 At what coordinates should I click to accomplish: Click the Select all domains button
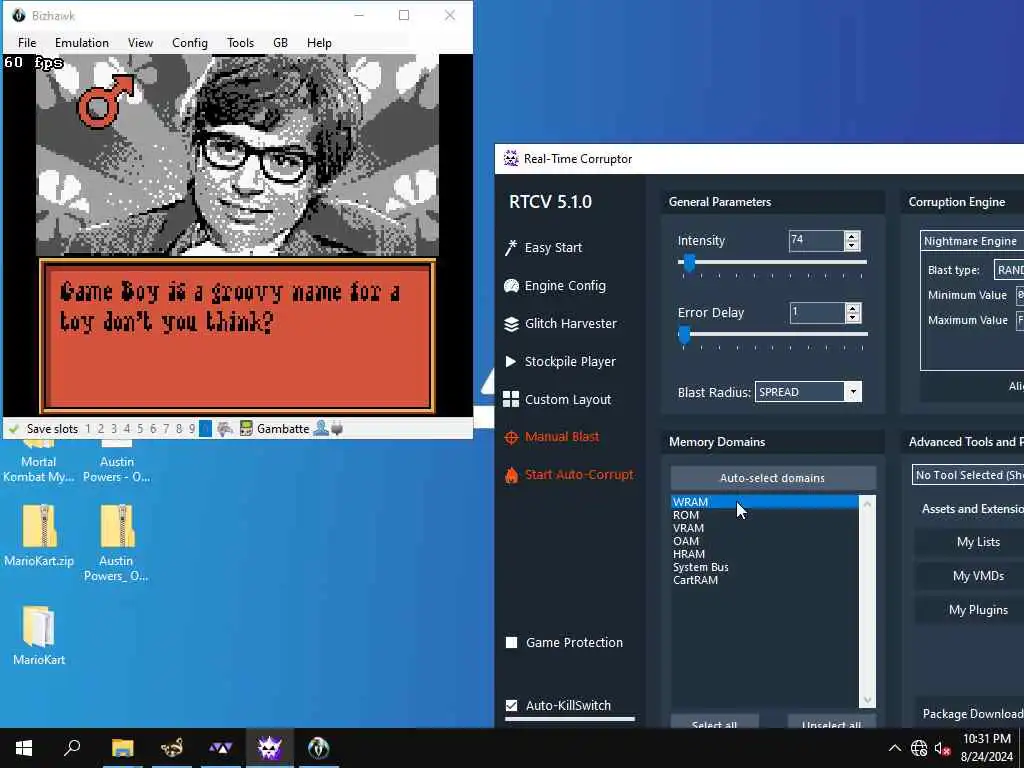[714, 722]
